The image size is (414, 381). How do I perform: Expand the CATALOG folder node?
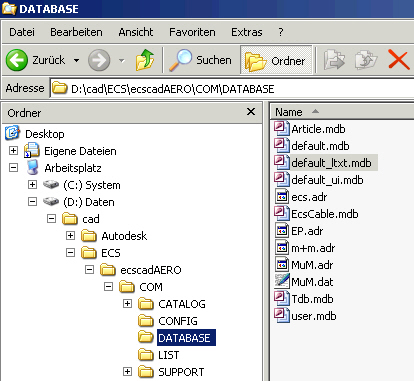(127, 303)
